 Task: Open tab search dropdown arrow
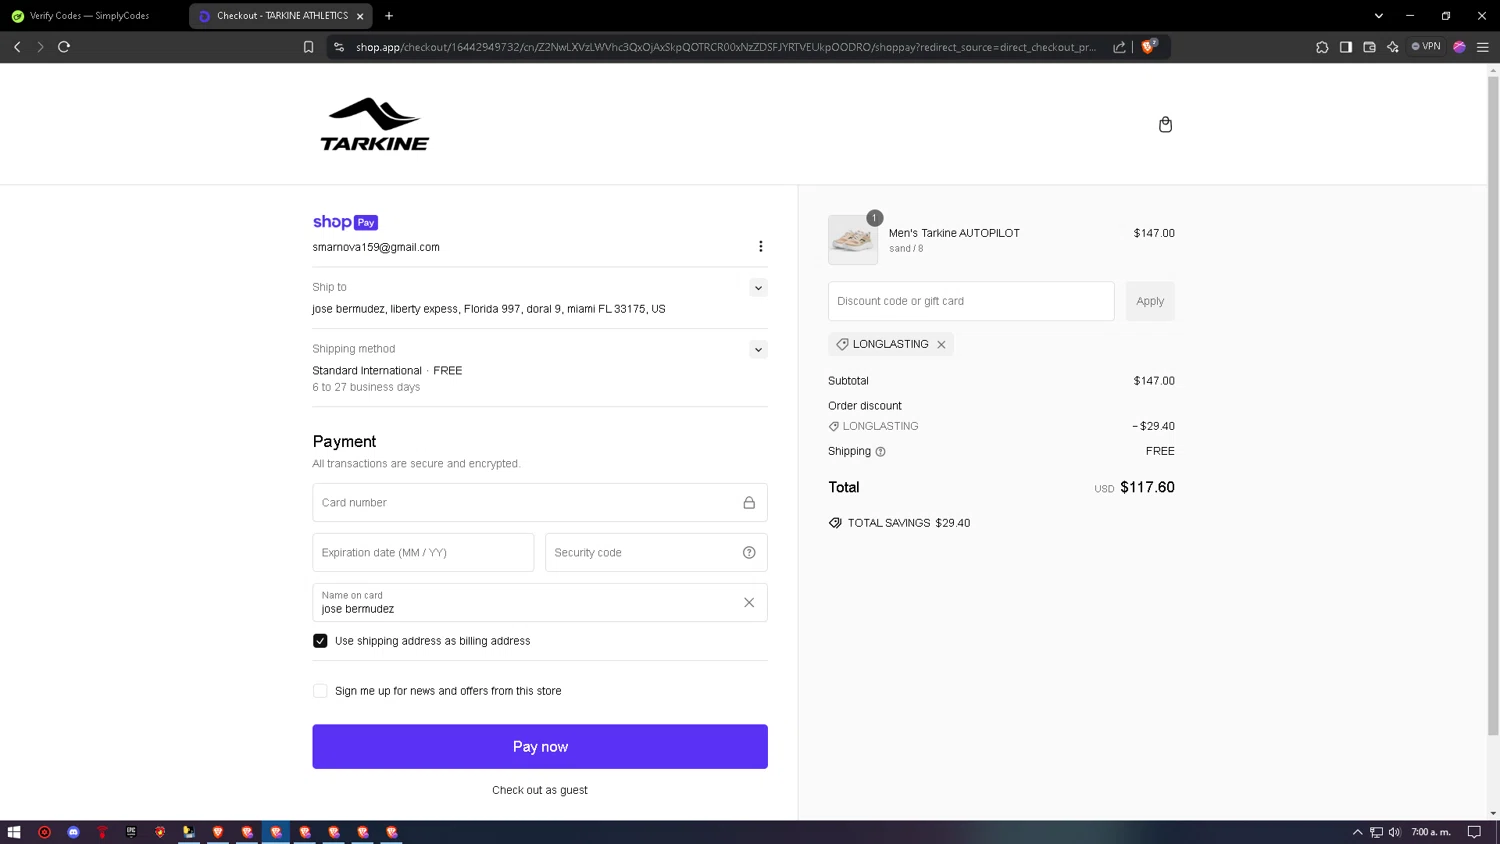point(1378,16)
